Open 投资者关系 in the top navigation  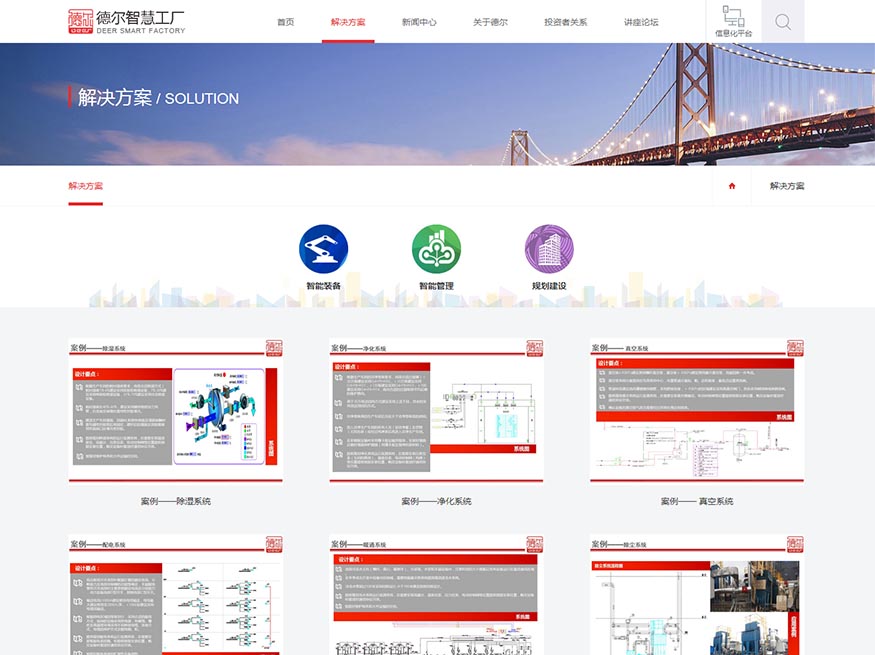click(x=565, y=22)
